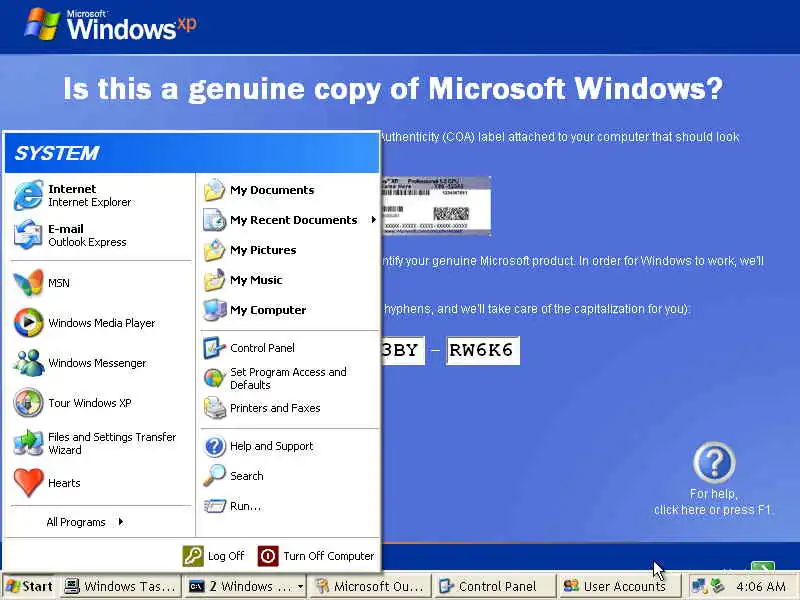Click the My Recent Documents icon
800x600 pixels.
pos(214,220)
